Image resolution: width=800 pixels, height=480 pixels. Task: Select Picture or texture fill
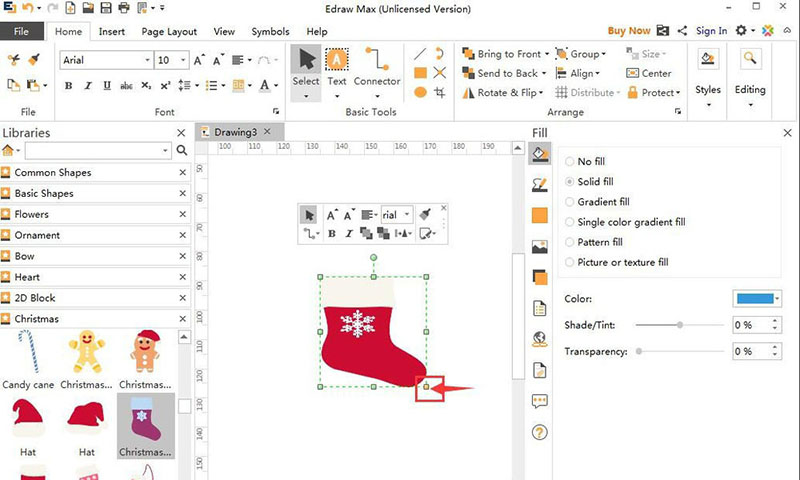[616, 262]
